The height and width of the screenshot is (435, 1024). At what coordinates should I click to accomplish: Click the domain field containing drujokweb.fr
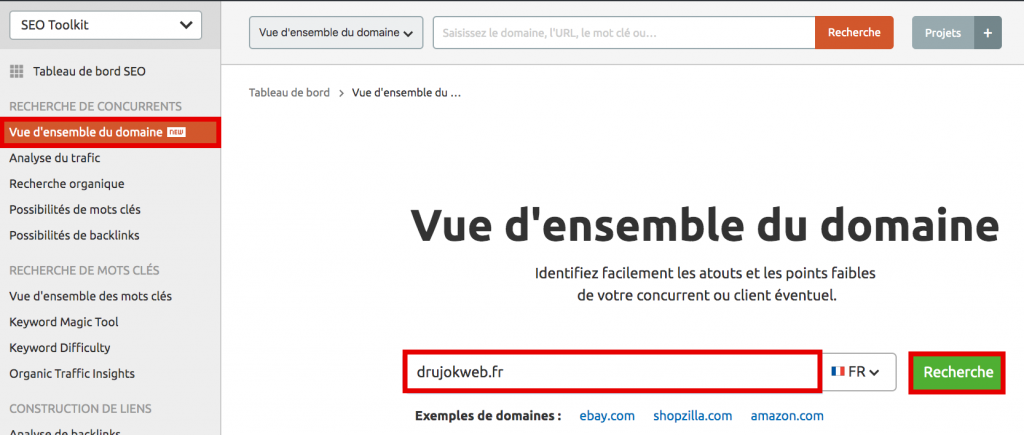coord(611,372)
